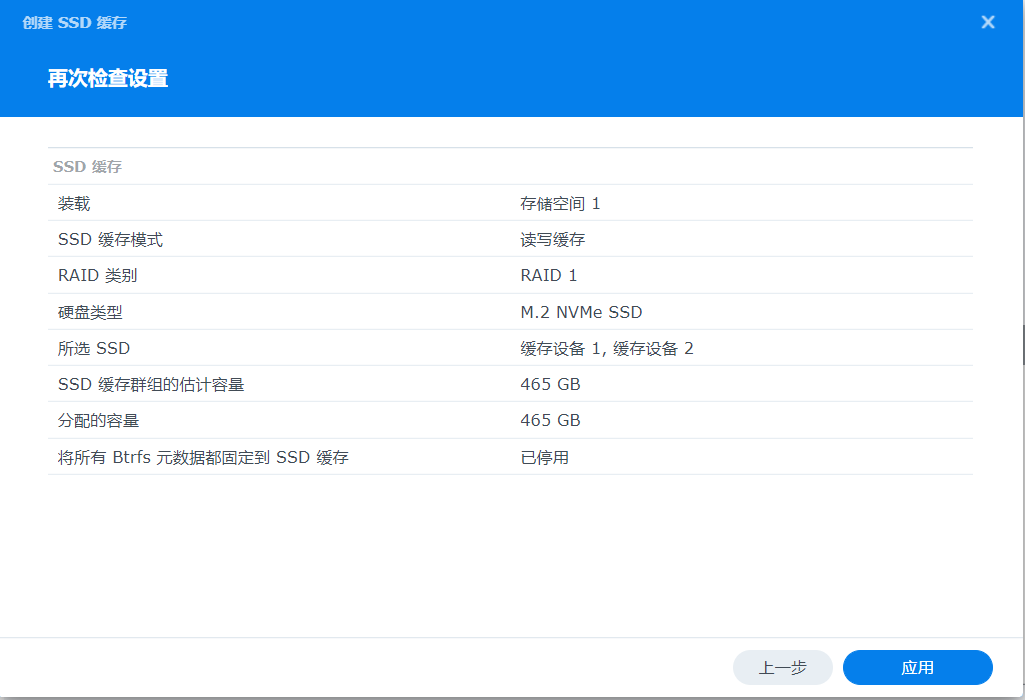Click the 创建 SSD 缓存 window title

(75, 22)
